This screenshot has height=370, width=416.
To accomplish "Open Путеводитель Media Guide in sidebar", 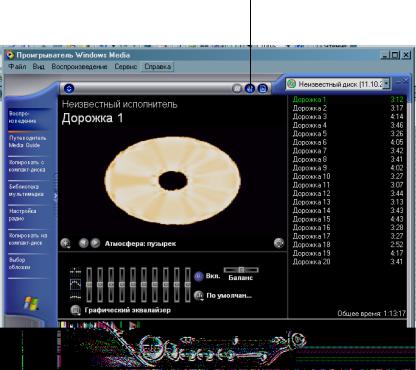I will coord(28,142).
